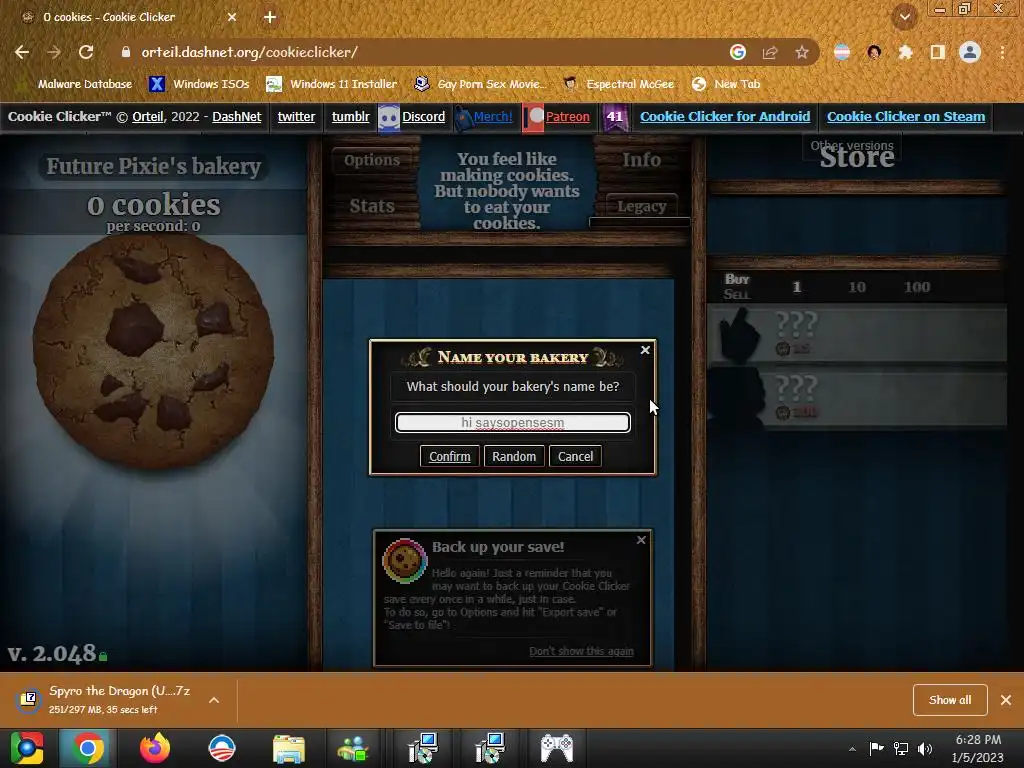This screenshot has width=1024, height=768.
Task: Select the Cookie Clicker browser tab
Action: (x=129, y=17)
